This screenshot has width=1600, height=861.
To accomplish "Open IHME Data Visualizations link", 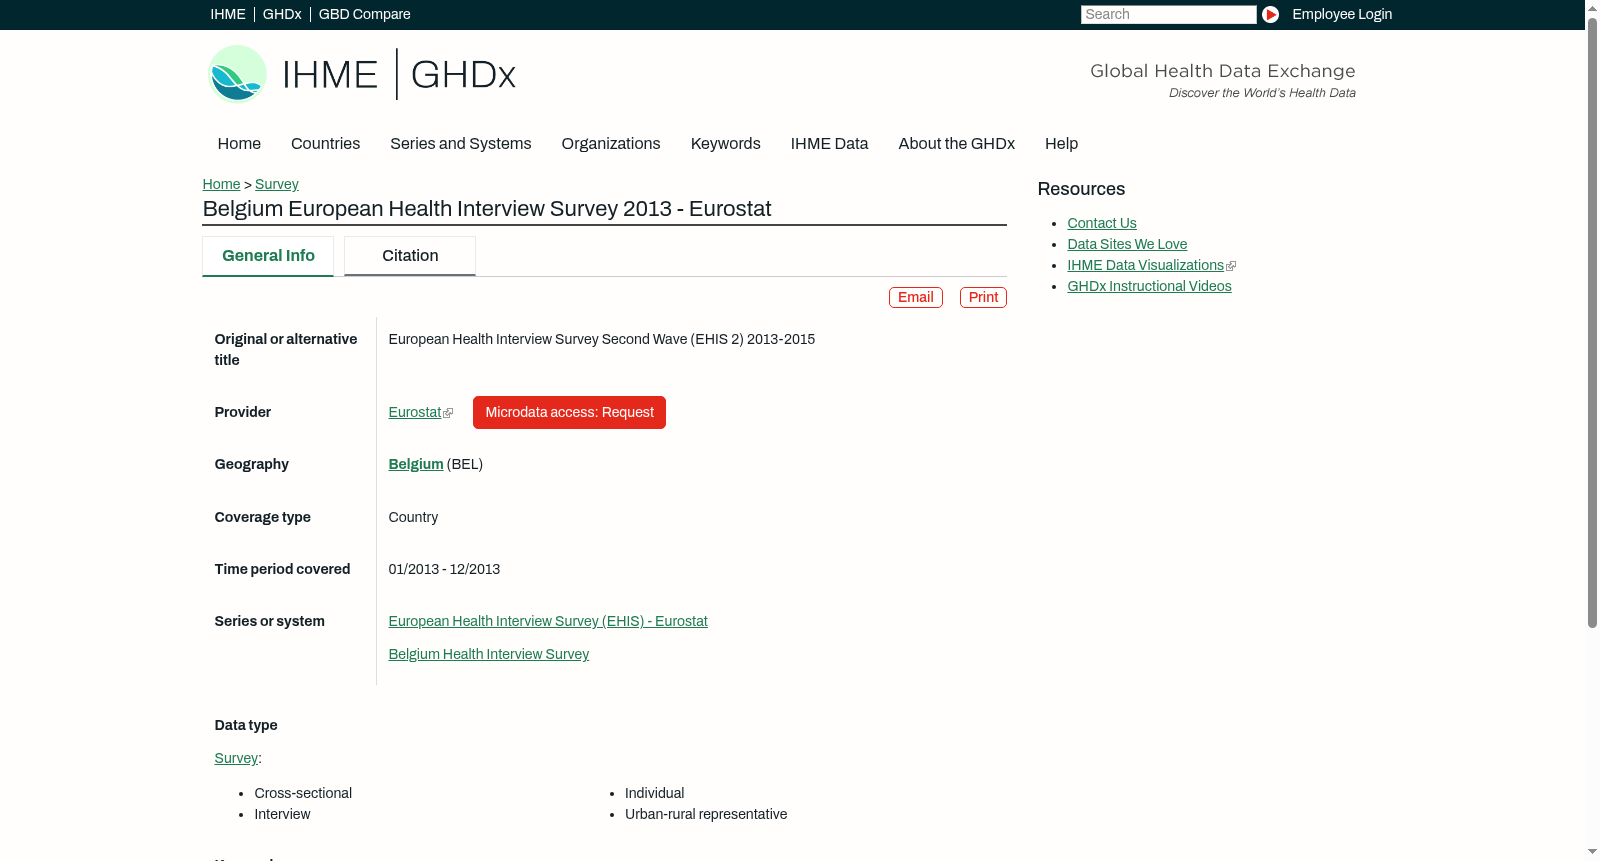I will pyautogui.click(x=1146, y=265).
